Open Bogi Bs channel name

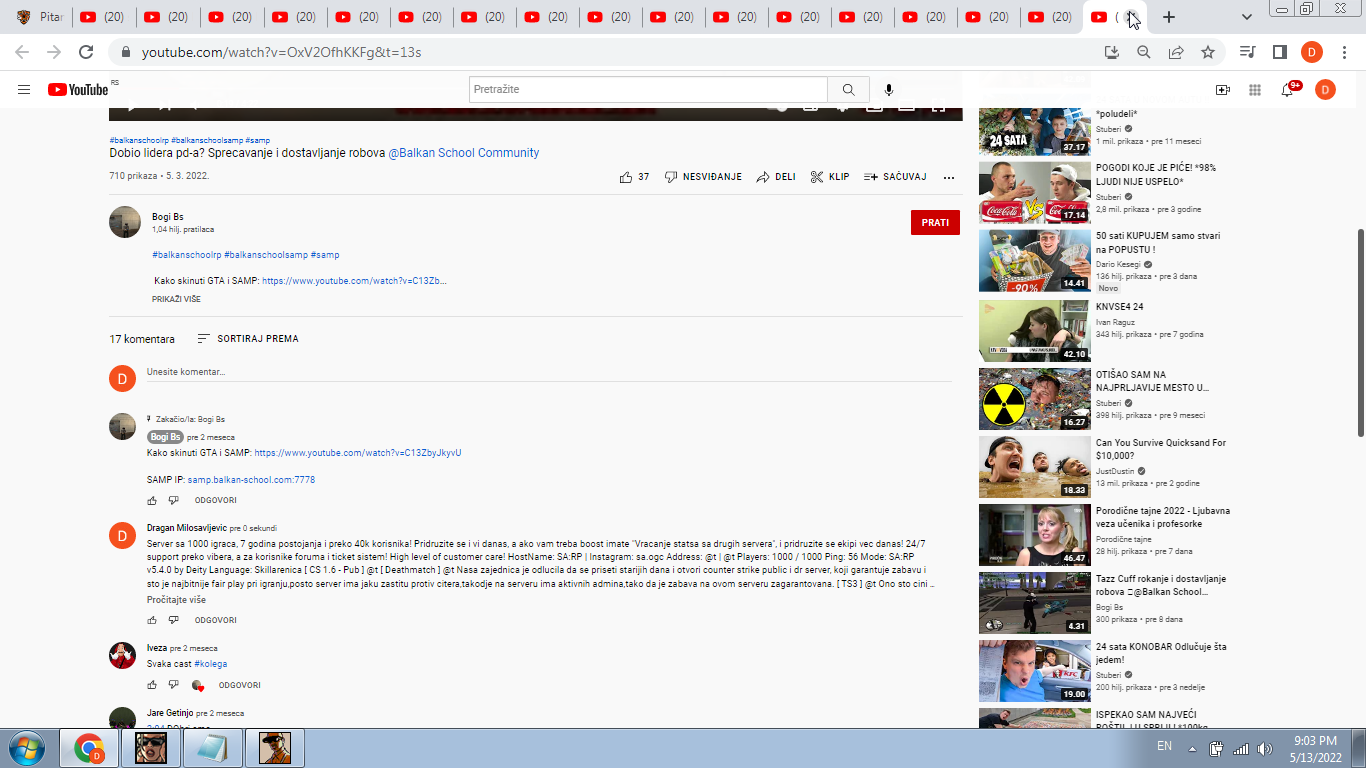pyautogui.click(x=167, y=217)
